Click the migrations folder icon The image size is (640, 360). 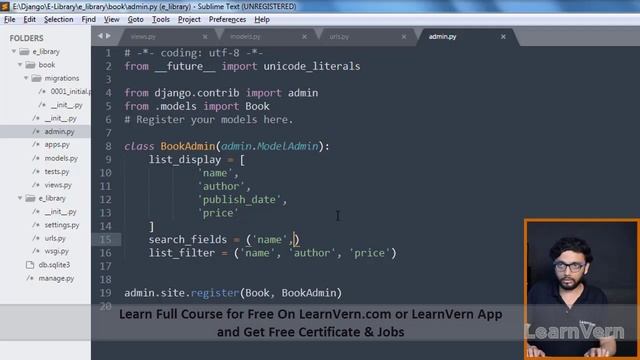[x=37, y=78]
